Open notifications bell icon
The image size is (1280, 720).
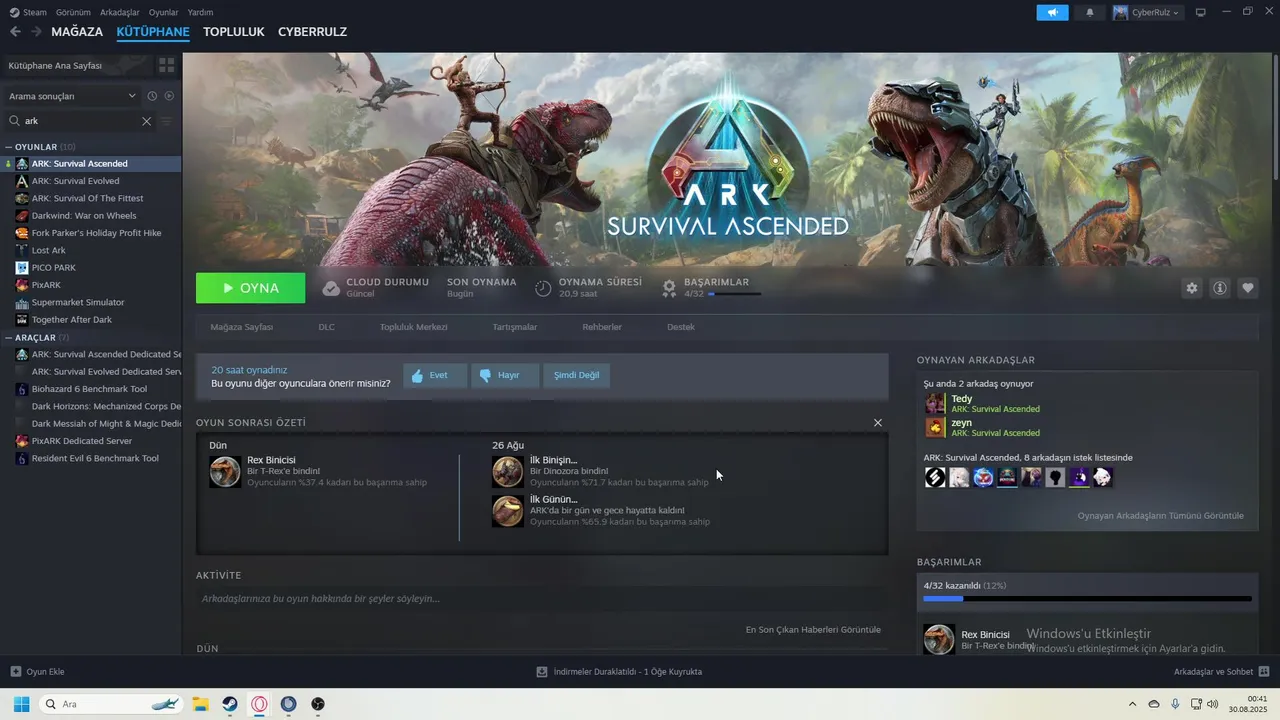point(1090,12)
